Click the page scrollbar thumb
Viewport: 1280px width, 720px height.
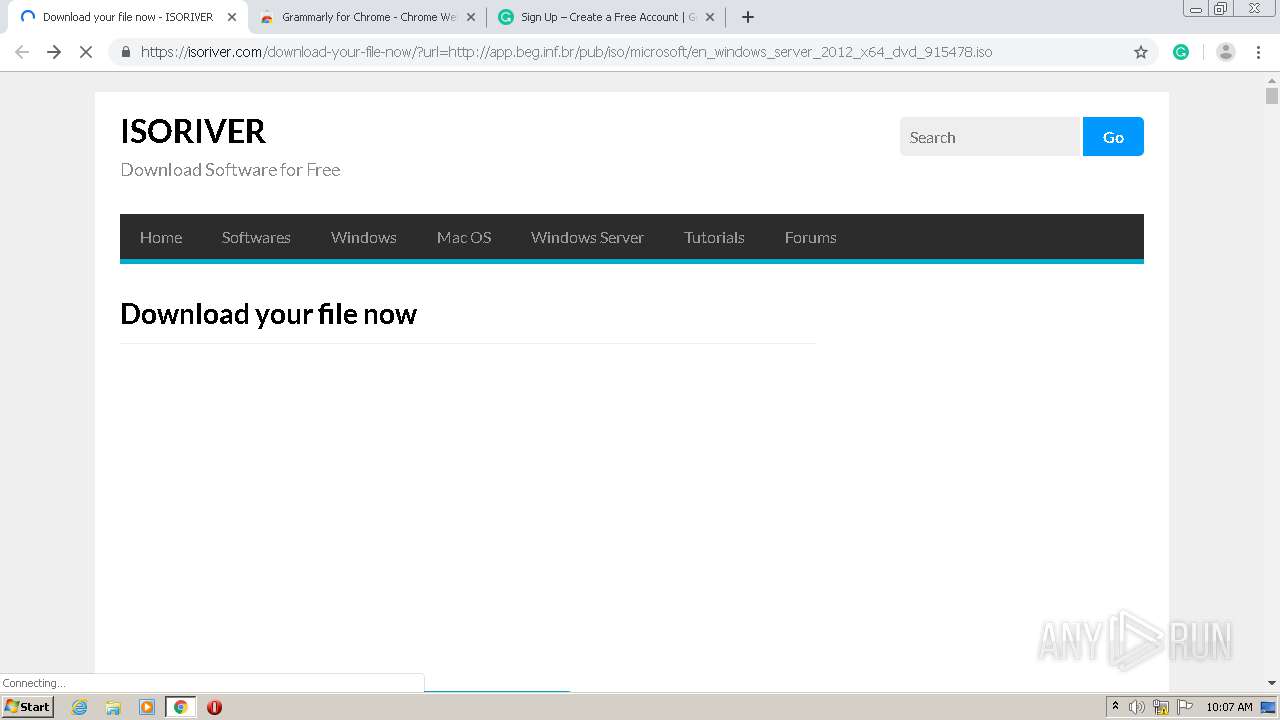[1272, 96]
